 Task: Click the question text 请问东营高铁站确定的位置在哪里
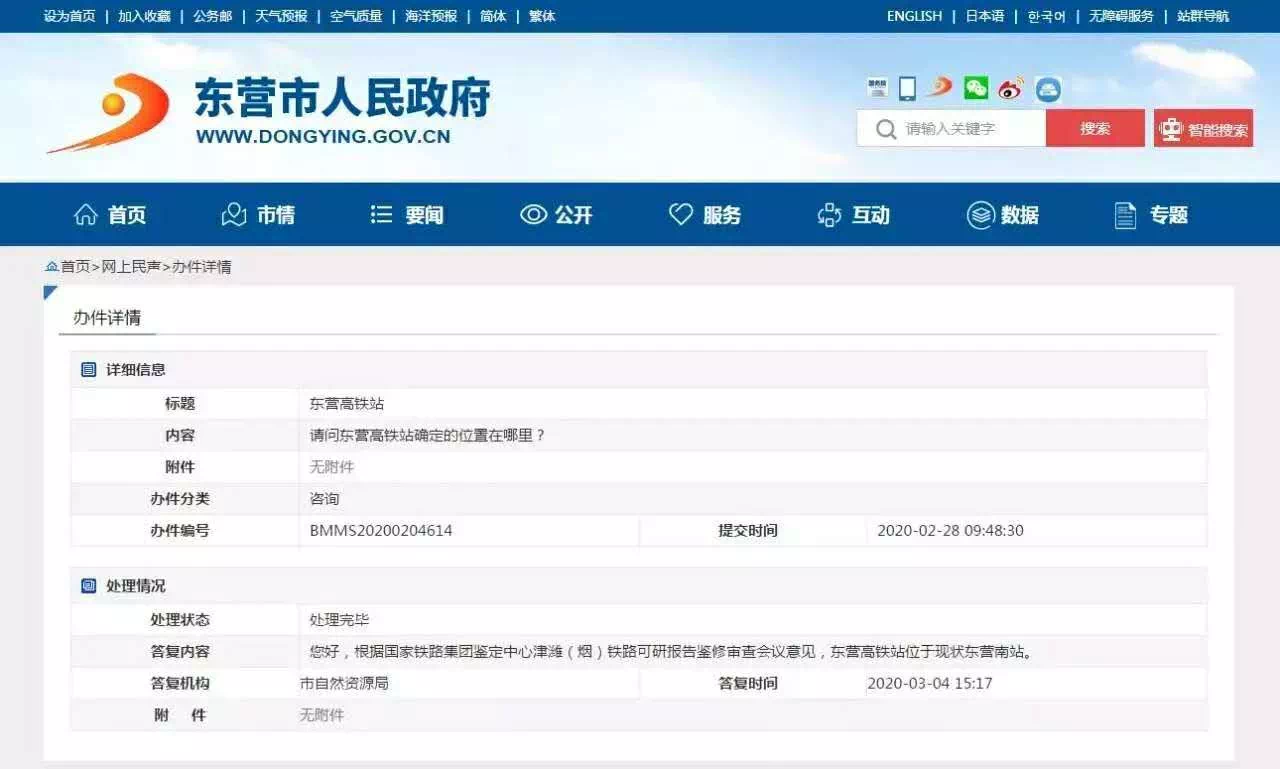pyautogui.click(x=428, y=436)
